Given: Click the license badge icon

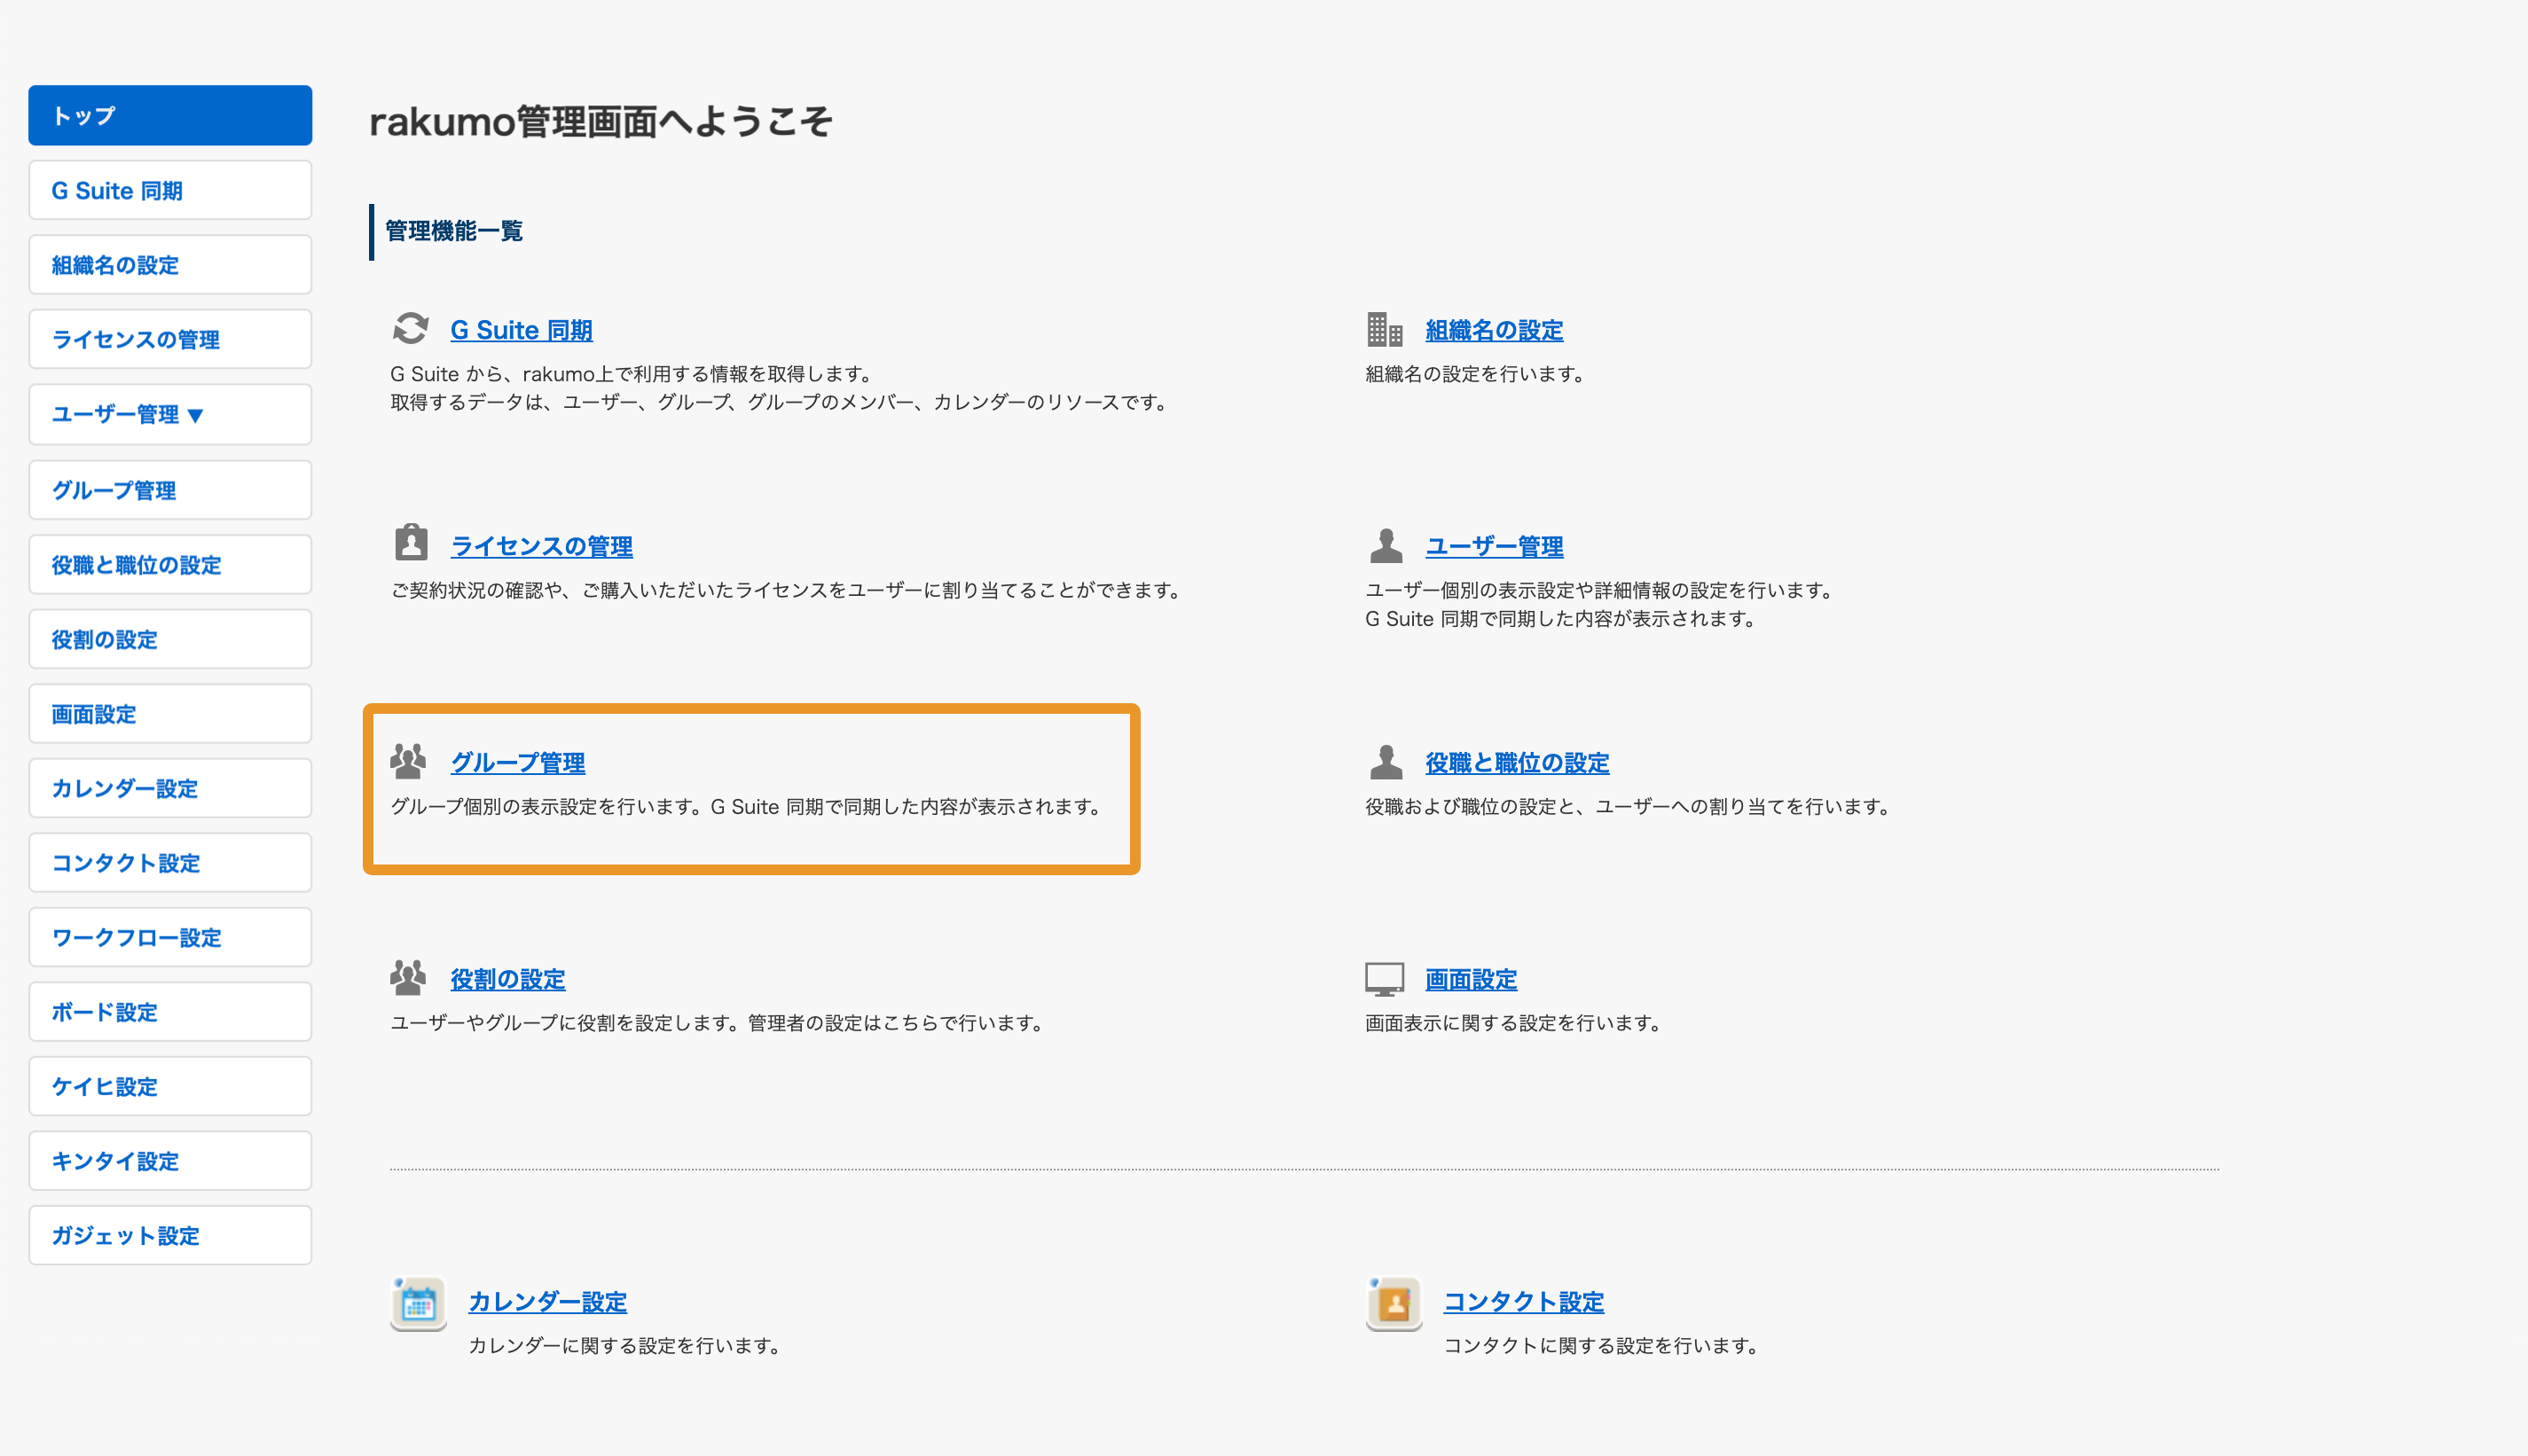Looking at the screenshot, I should tap(410, 543).
